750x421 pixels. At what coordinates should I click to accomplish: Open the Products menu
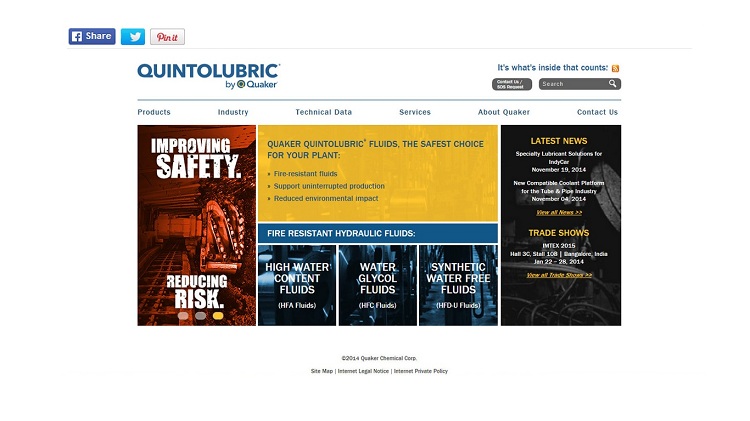(x=154, y=112)
